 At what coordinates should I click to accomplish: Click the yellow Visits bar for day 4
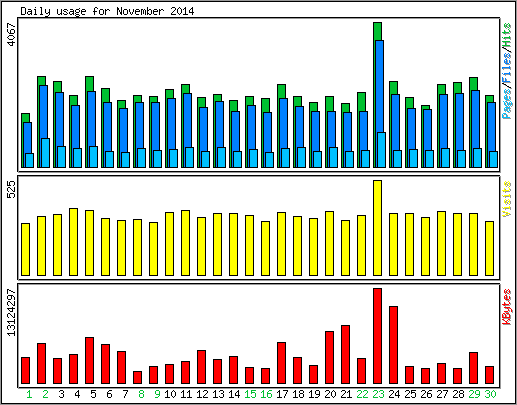[73, 242]
